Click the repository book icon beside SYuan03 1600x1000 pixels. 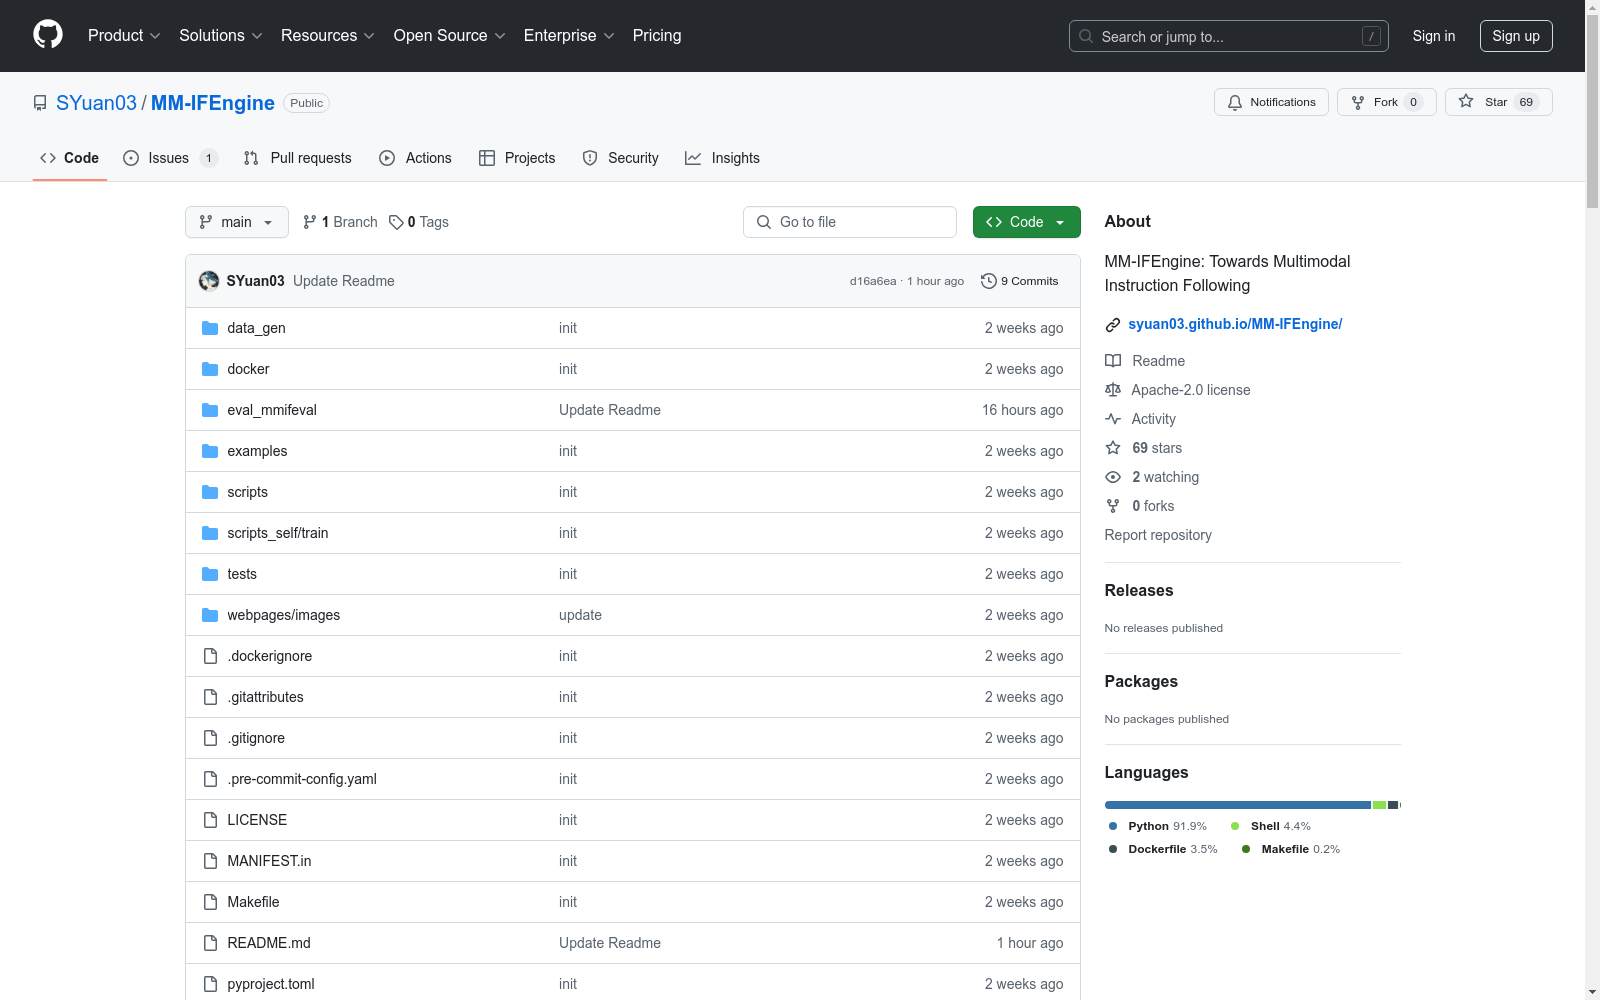click(x=40, y=103)
